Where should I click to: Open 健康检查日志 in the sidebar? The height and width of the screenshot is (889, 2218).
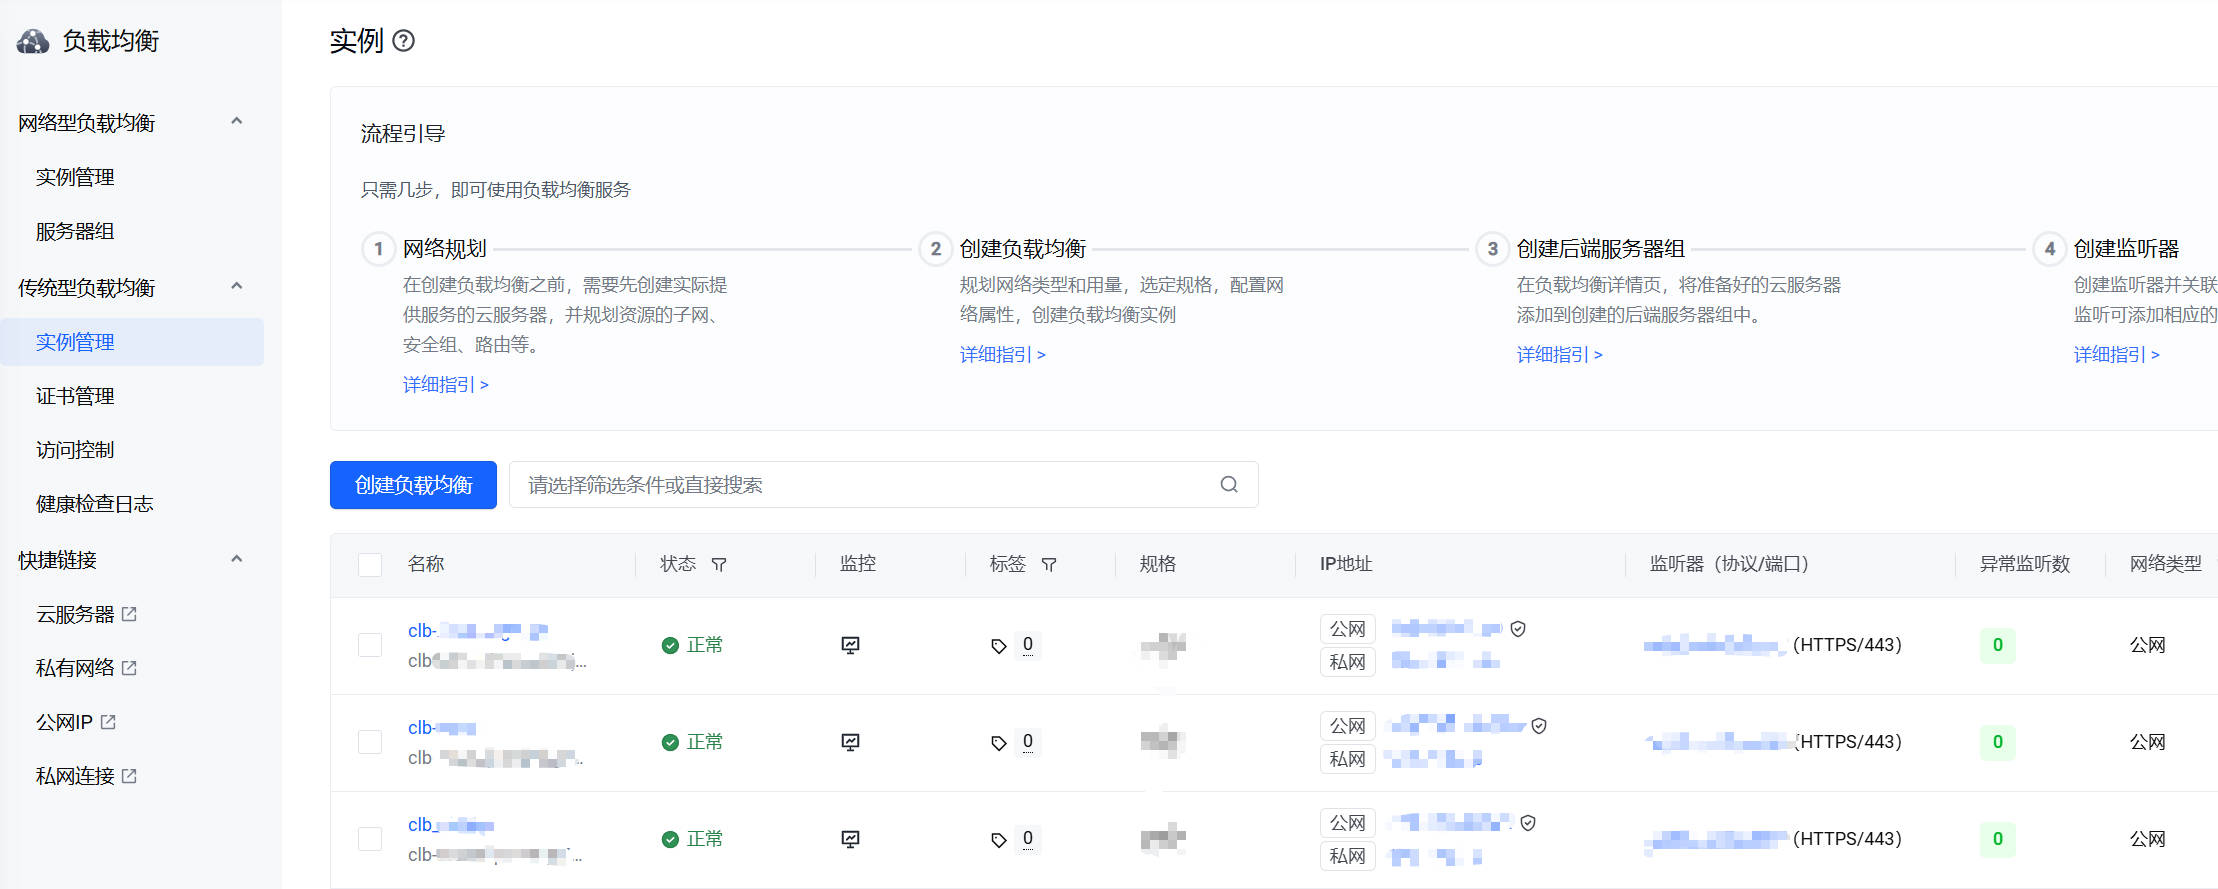coord(95,504)
